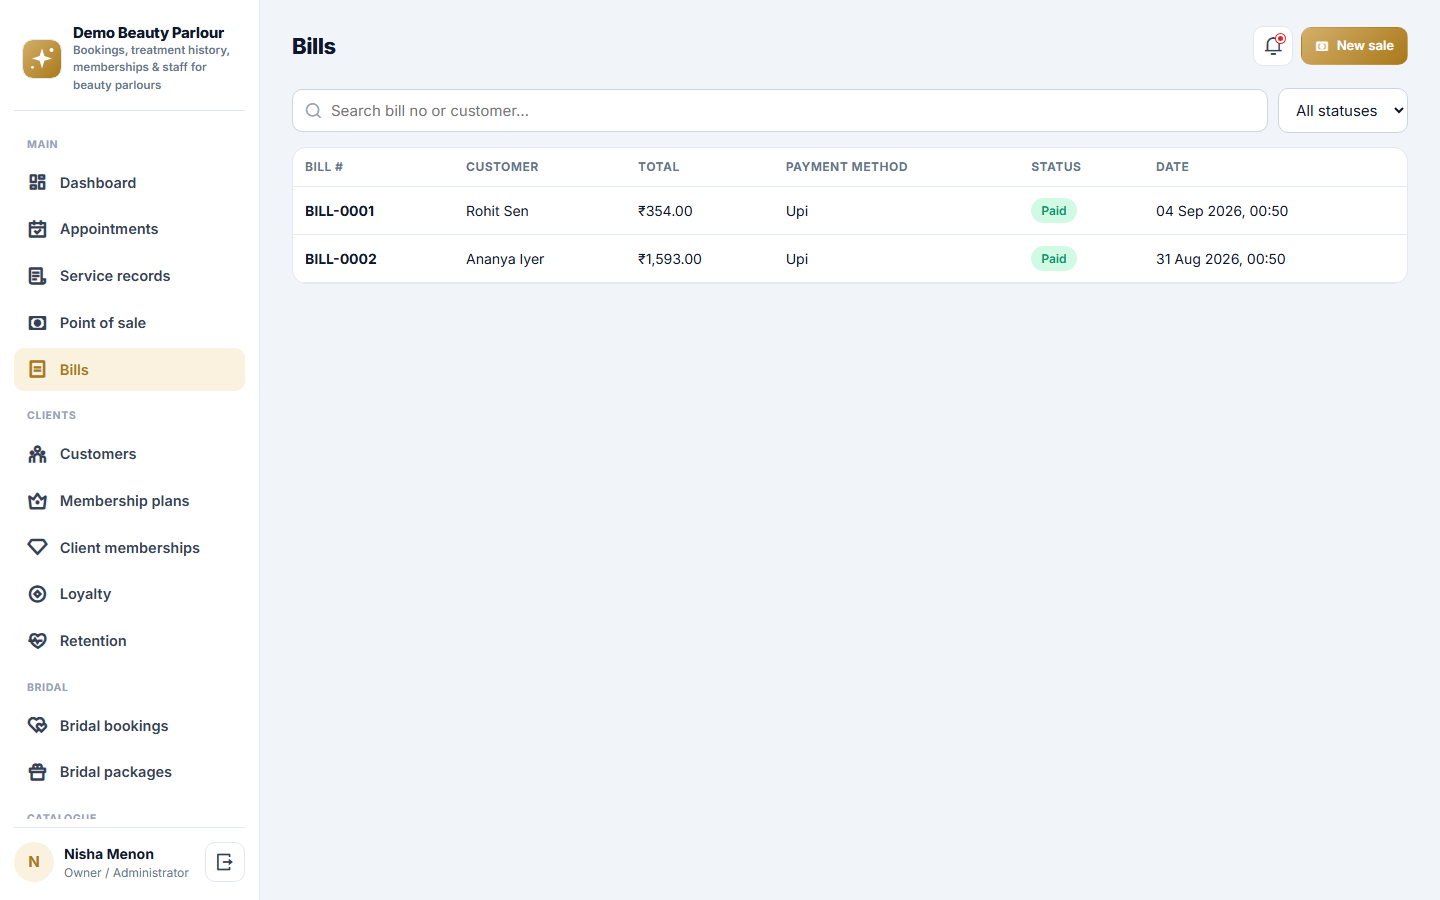1440x900 pixels.
Task: Switch to Customers section
Action: click(x=129, y=454)
